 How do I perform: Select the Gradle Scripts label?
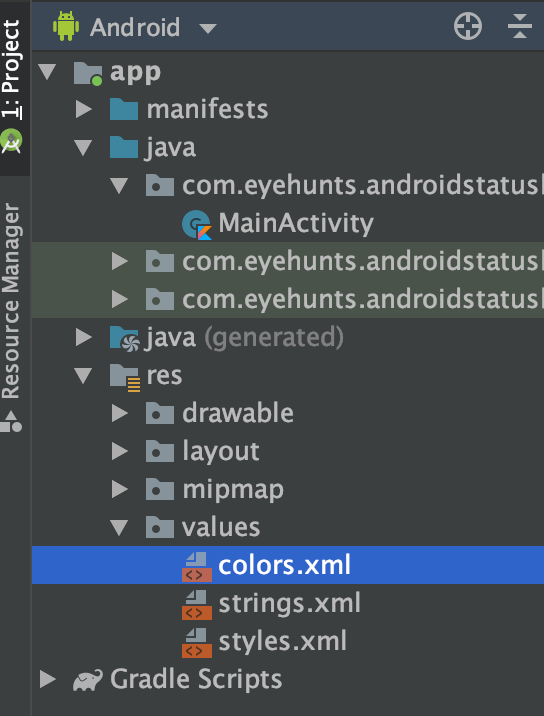(x=196, y=679)
